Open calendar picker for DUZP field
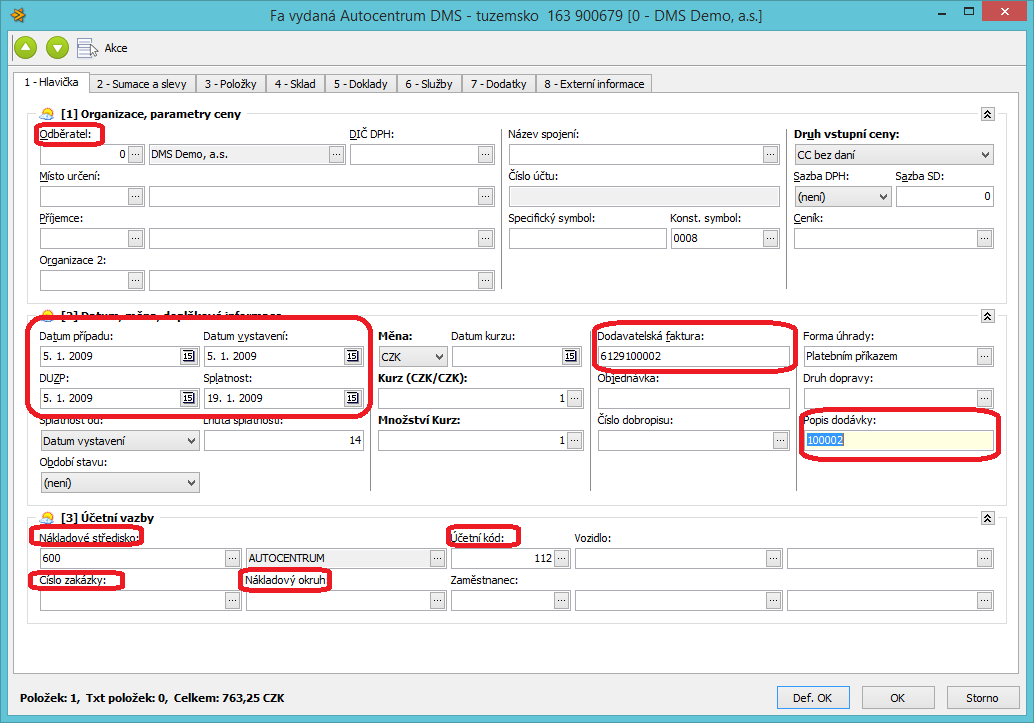 click(x=188, y=398)
